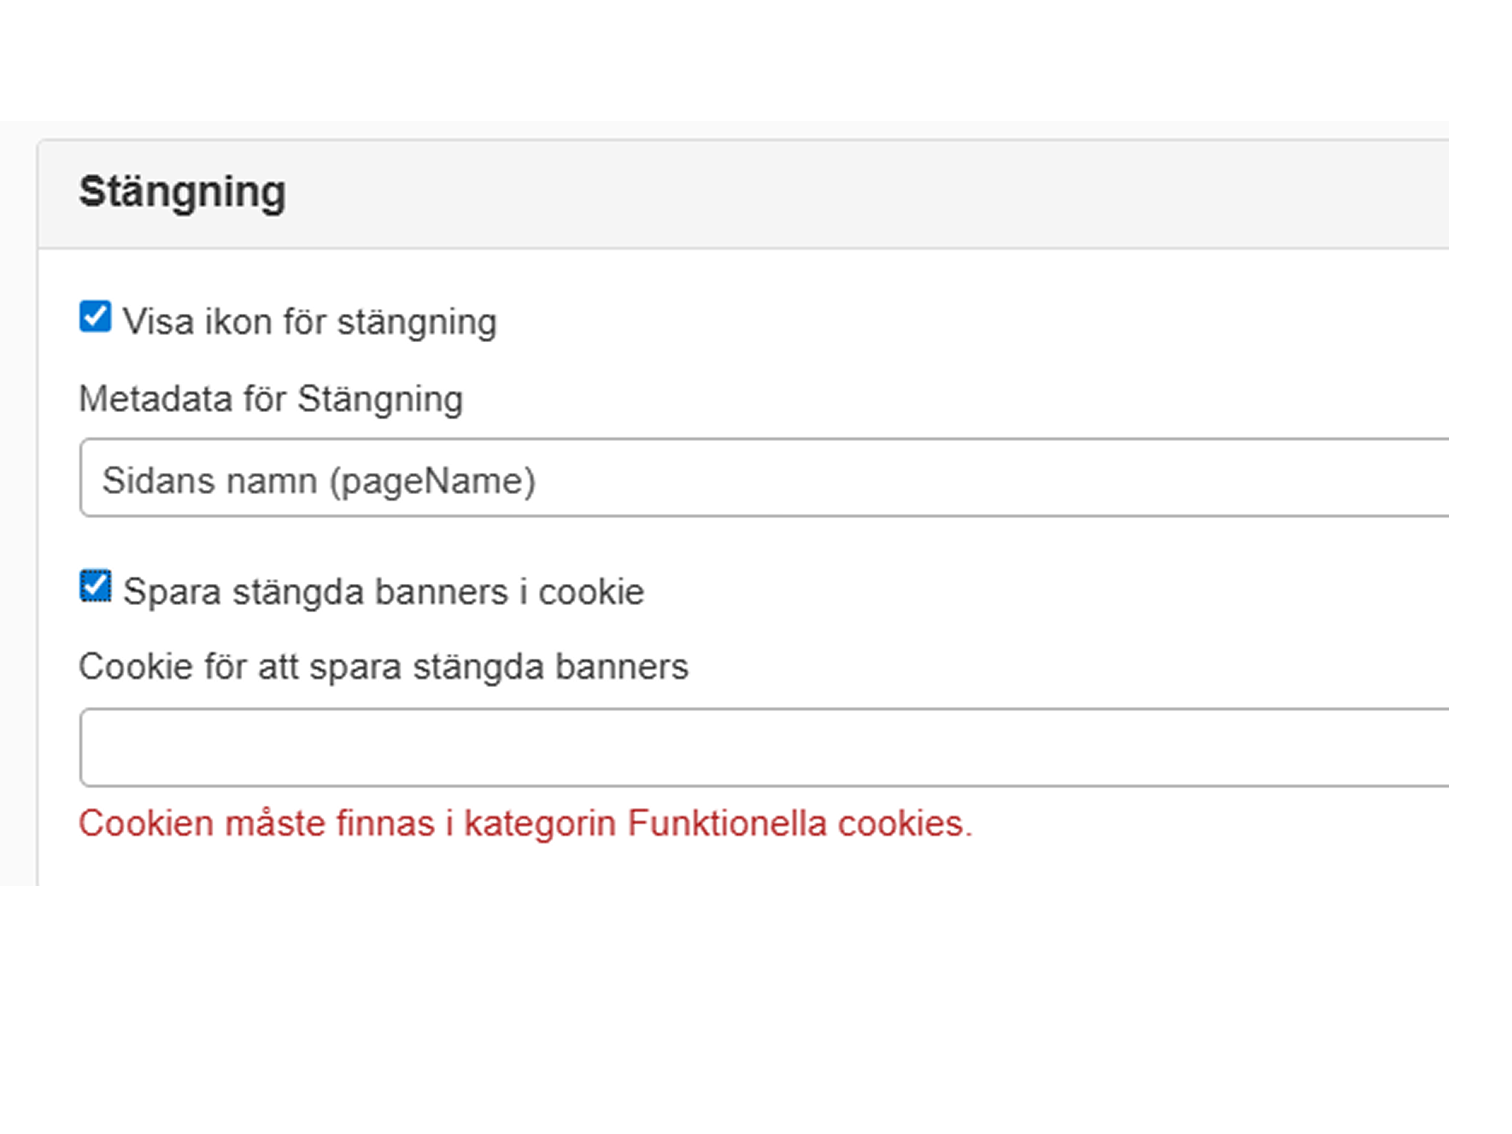1512x1134 pixels.
Task: Uncheck the 'Visa ikon för stängning' checkbox
Action: tap(95, 317)
